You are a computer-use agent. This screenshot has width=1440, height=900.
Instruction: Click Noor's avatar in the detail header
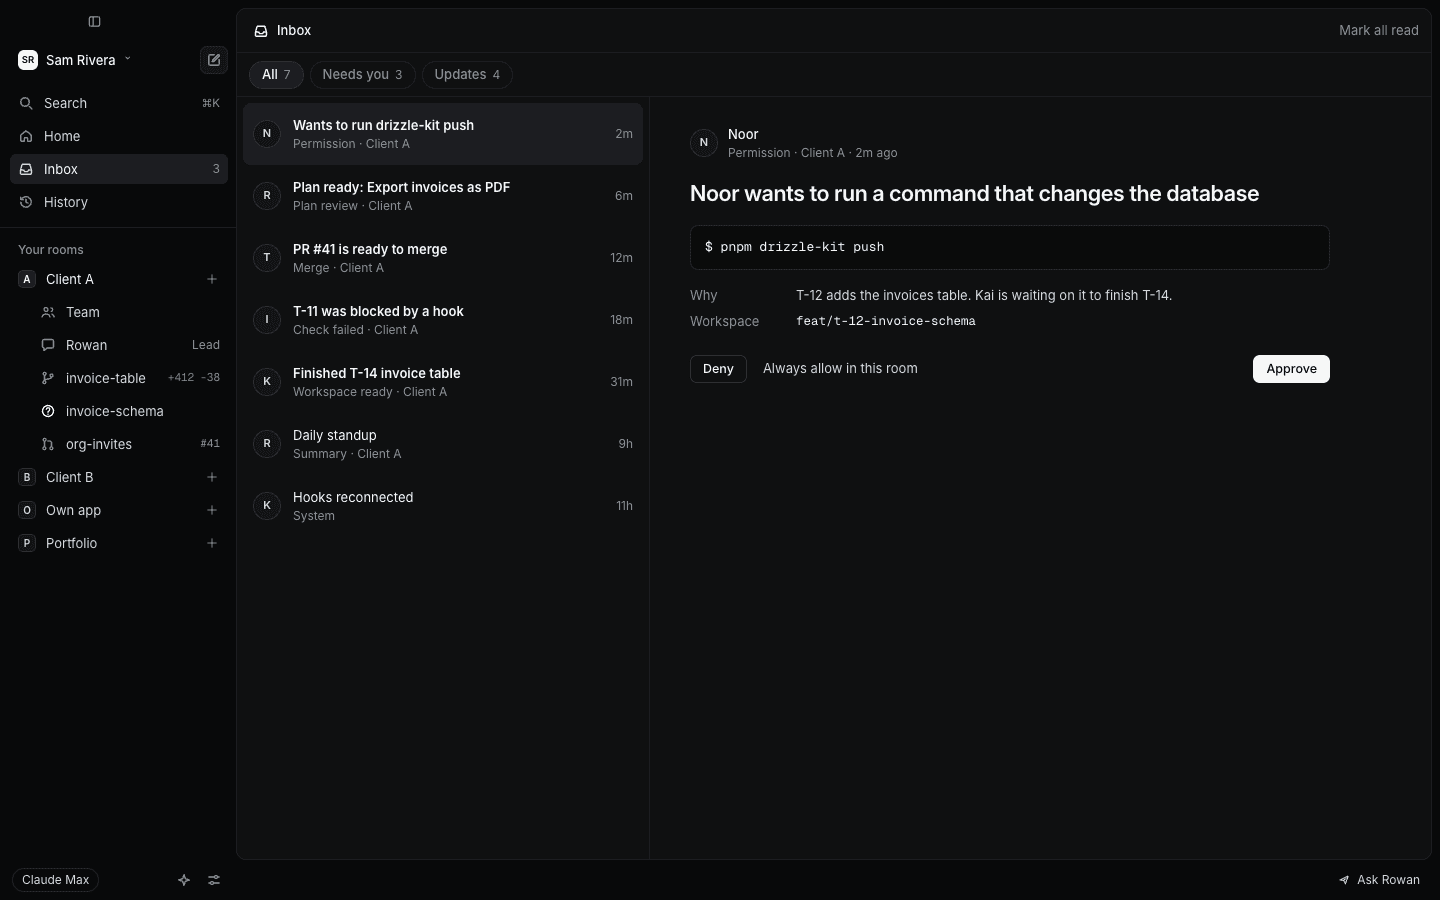[x=704, y=143]
